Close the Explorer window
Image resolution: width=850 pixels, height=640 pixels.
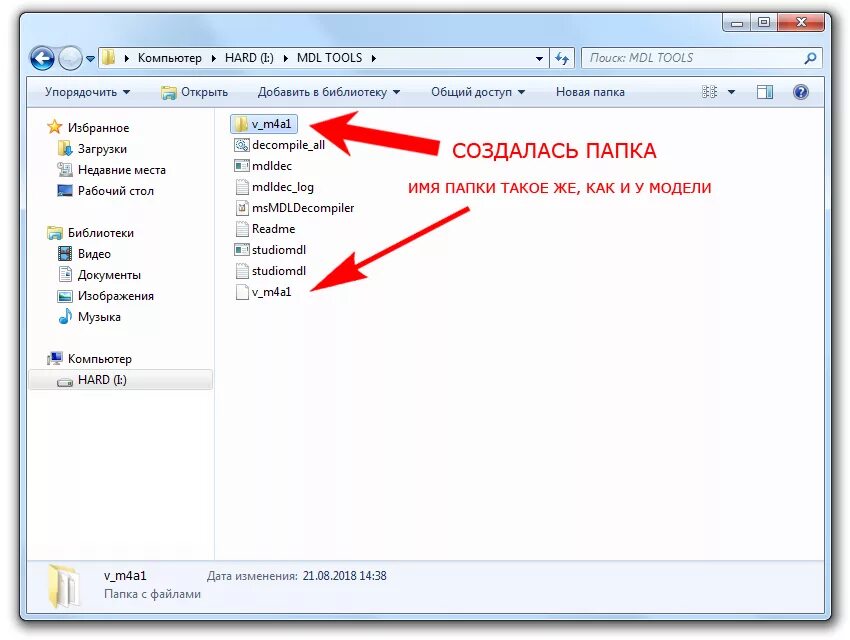click(802, 23)
